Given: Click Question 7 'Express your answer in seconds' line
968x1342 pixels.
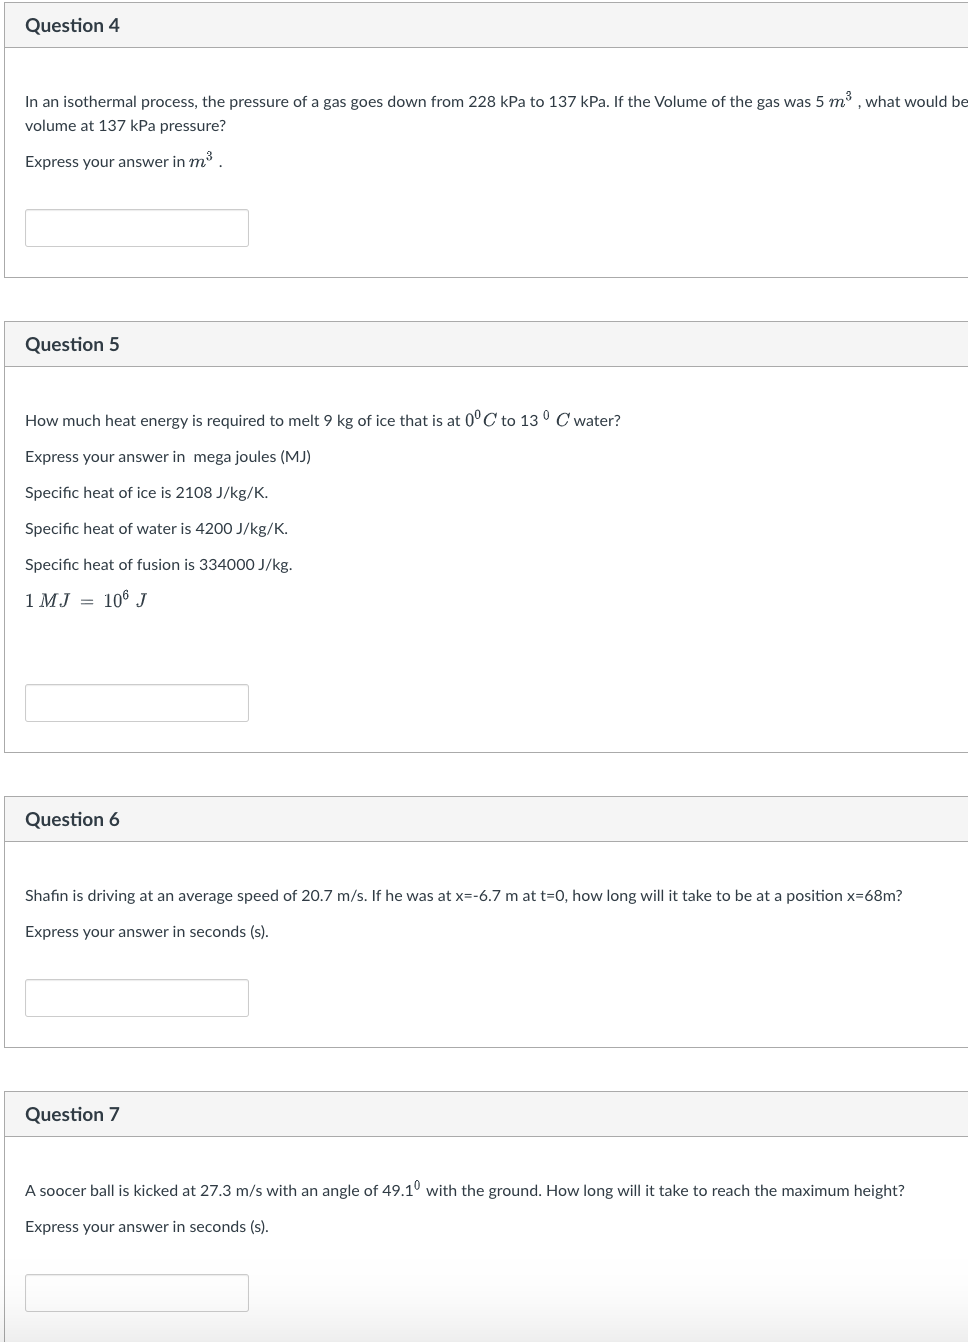Looking at the screenshot, I should pos(147,1227).
